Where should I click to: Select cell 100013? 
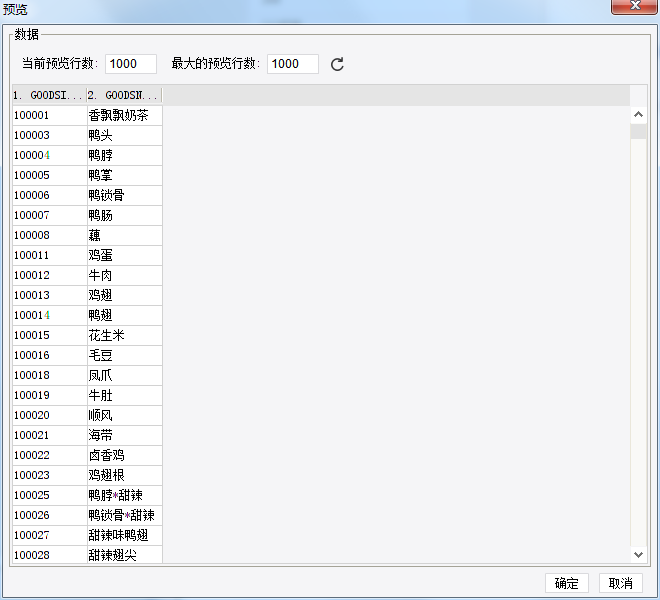point(50,295)
